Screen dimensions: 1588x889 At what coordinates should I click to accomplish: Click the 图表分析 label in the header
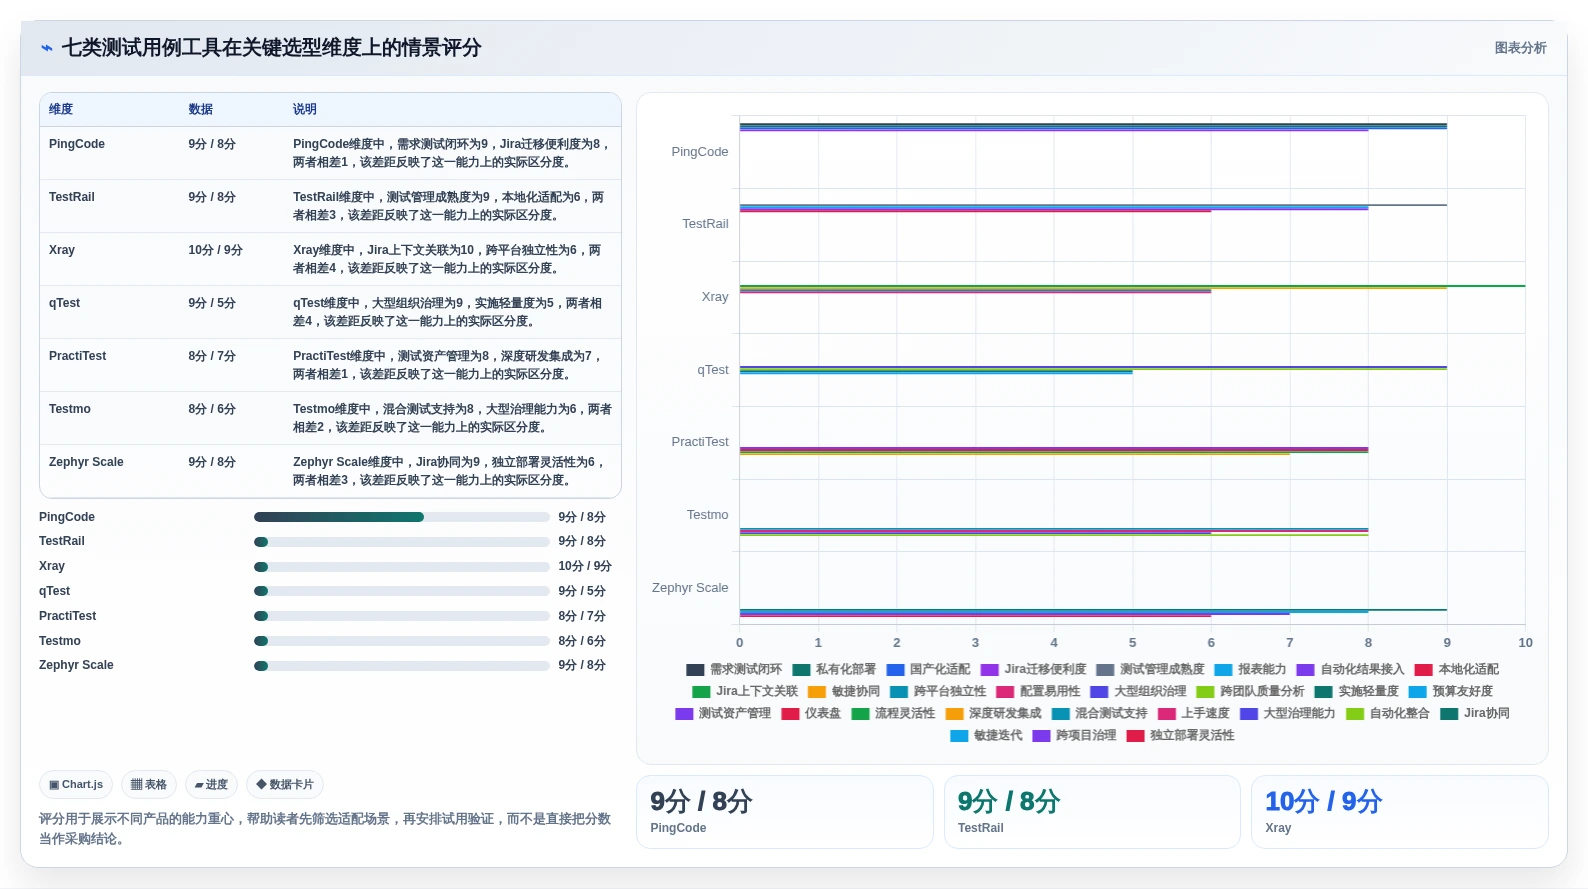pos(1520,48)
